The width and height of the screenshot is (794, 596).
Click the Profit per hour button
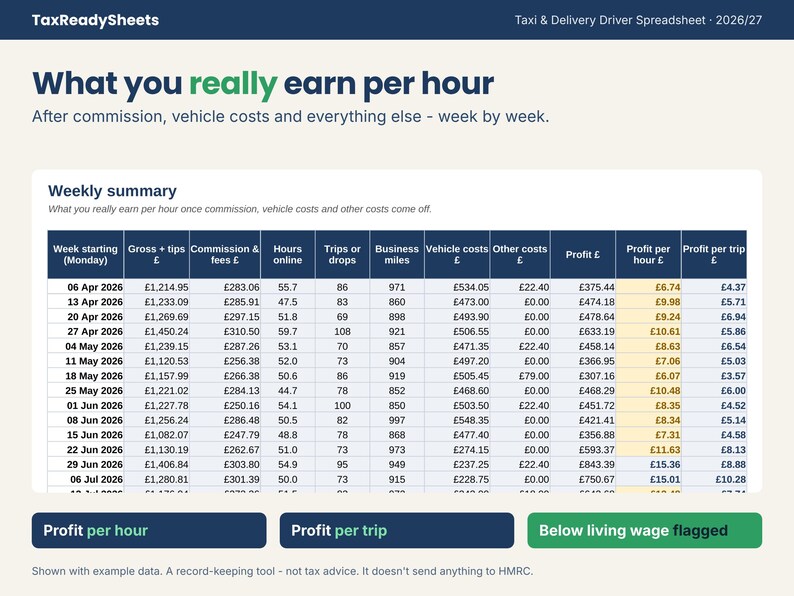[149, 530]
